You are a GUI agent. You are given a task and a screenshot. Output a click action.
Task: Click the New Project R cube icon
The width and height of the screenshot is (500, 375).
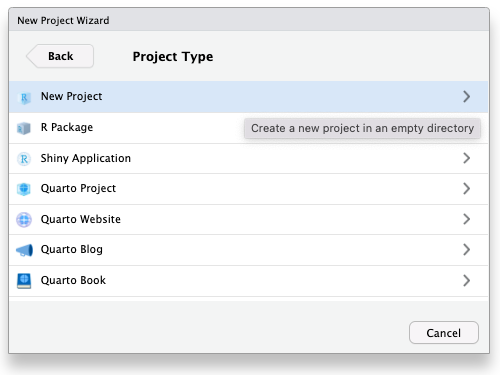click(24, 97)
